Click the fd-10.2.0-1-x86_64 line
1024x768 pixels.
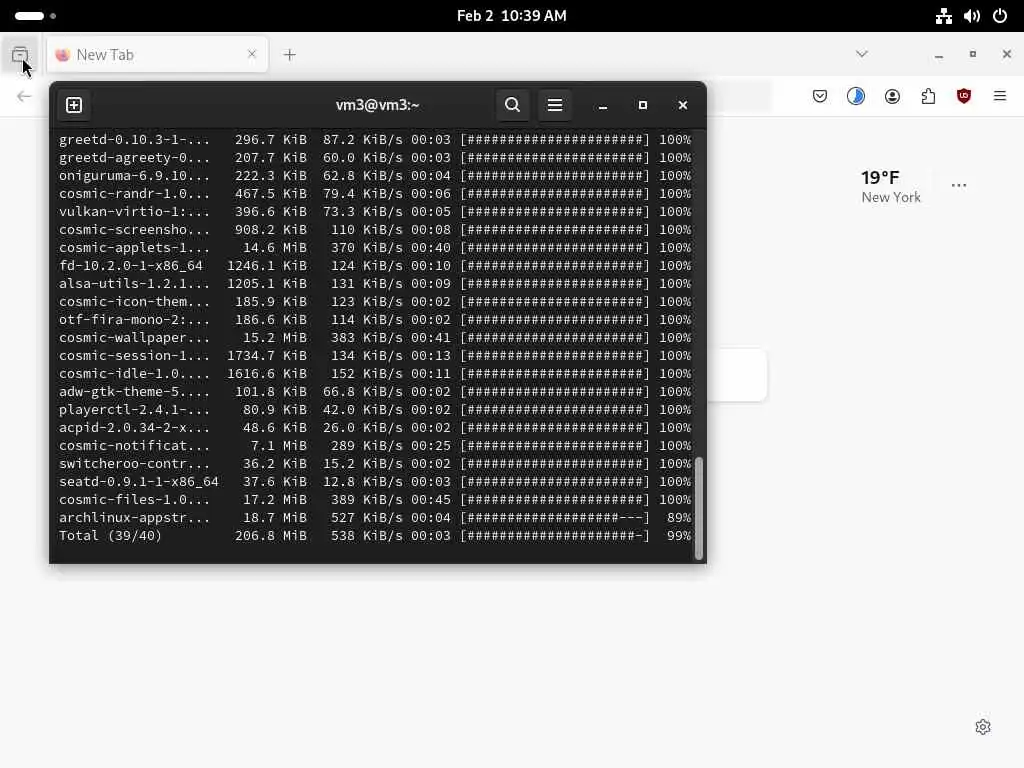click(375, 266)
